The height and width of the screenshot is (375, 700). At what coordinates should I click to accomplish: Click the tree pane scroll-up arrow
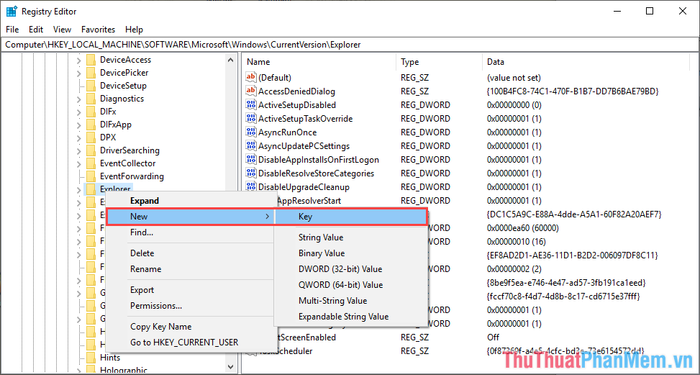[x=230, y=60]
